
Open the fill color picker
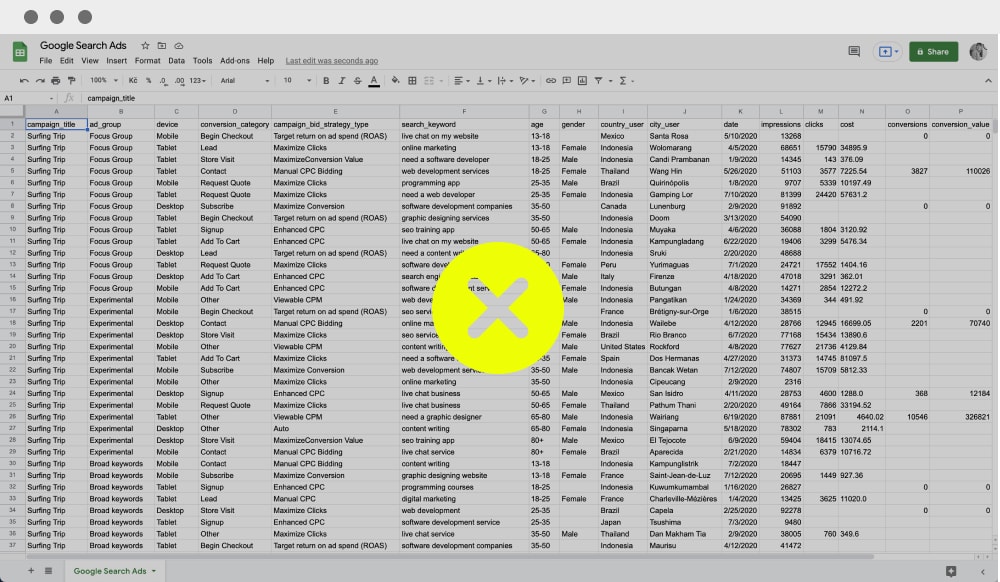point(395,81)
